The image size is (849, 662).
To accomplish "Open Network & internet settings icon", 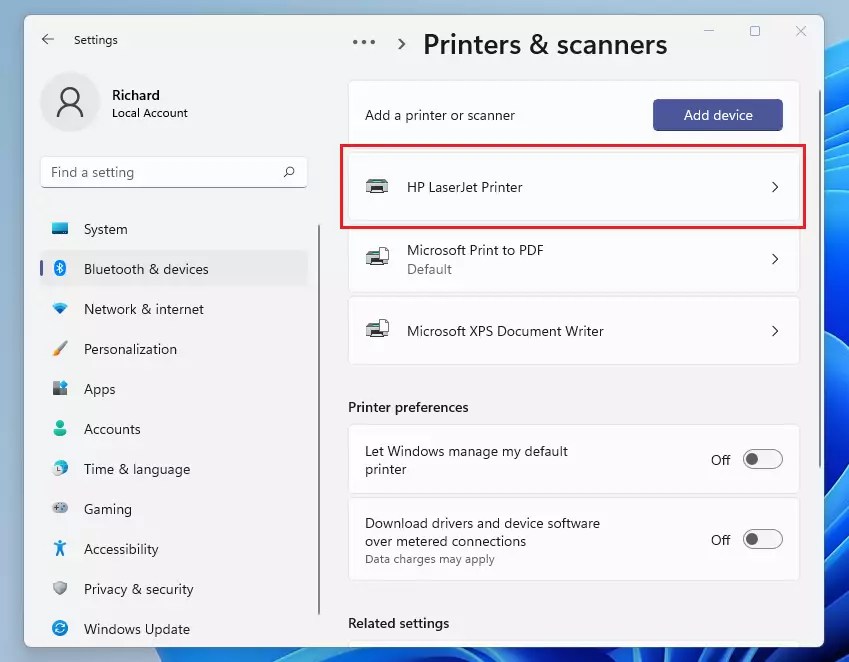I will click(60, 309).
